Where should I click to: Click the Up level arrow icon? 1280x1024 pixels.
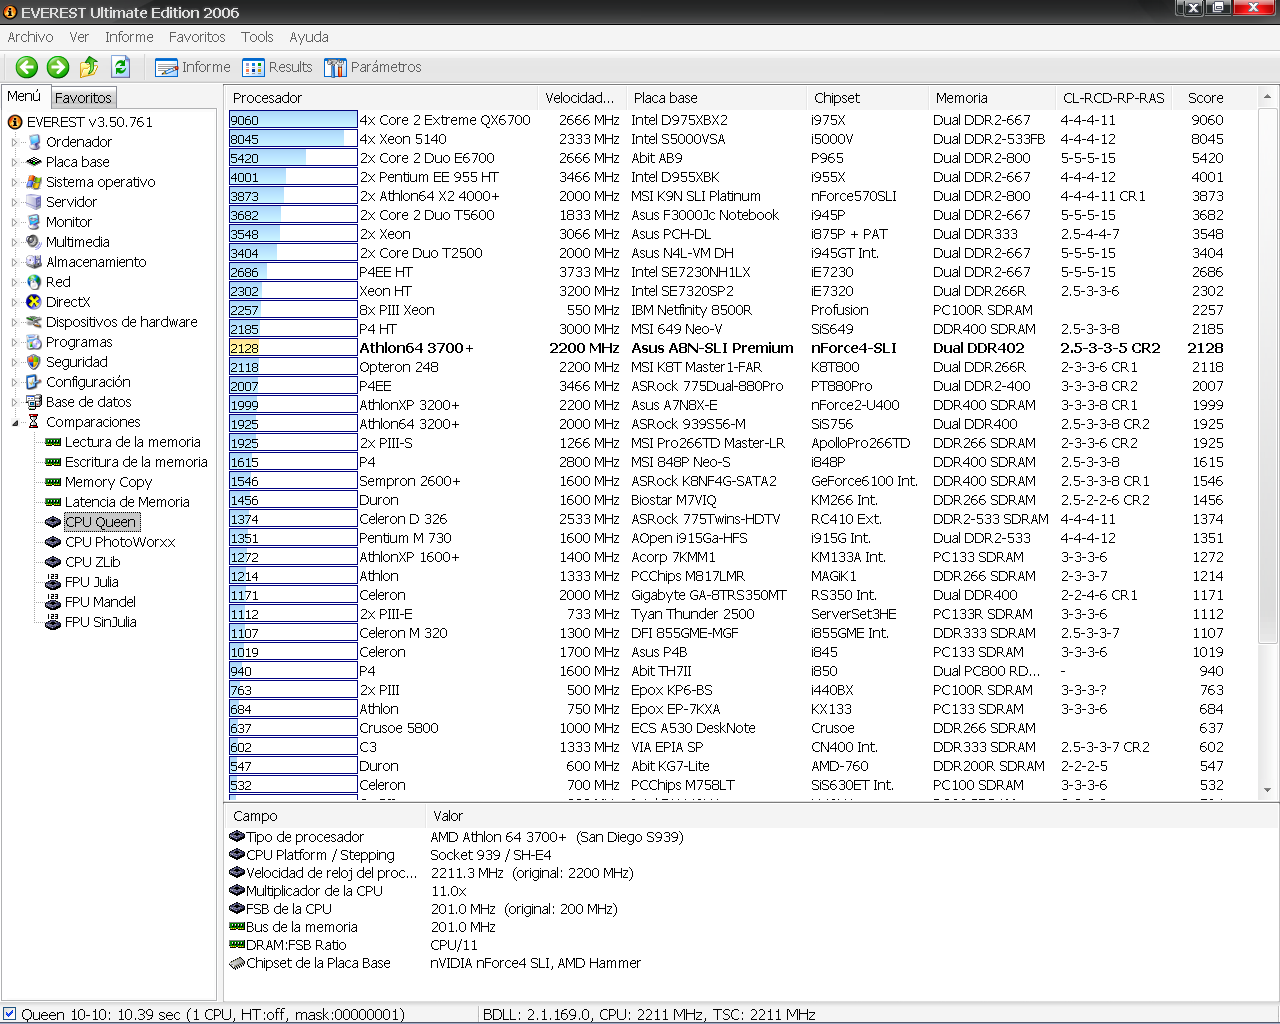tap(89, 67)
